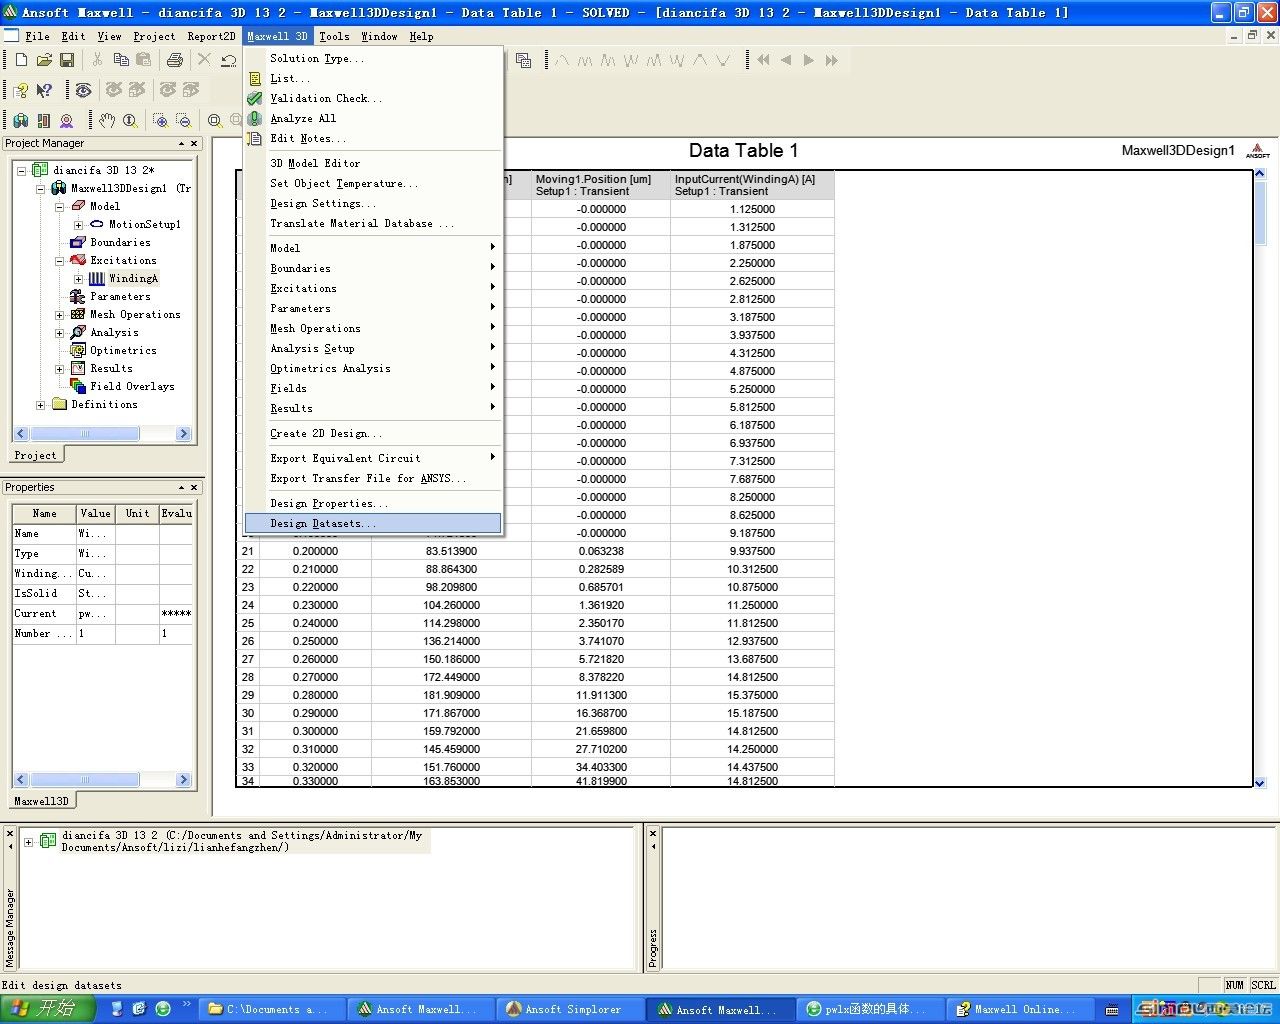Click the rewind to first playback icon

(x=764, y=60)
